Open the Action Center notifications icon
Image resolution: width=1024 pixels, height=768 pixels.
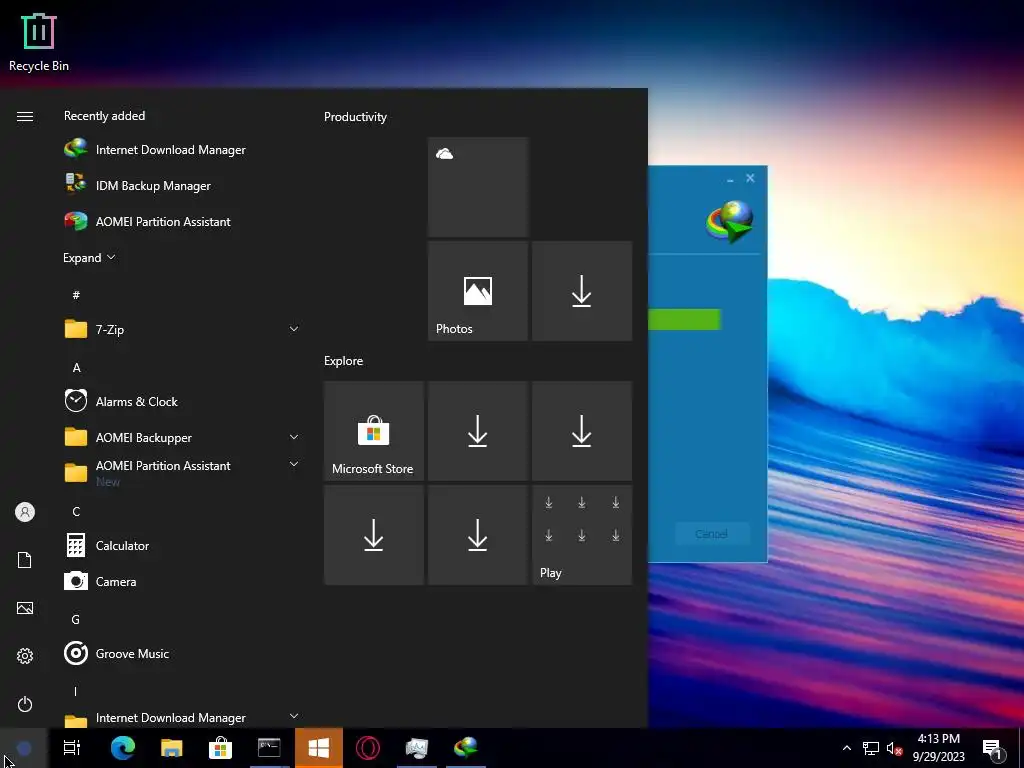(x=992, y=748)
